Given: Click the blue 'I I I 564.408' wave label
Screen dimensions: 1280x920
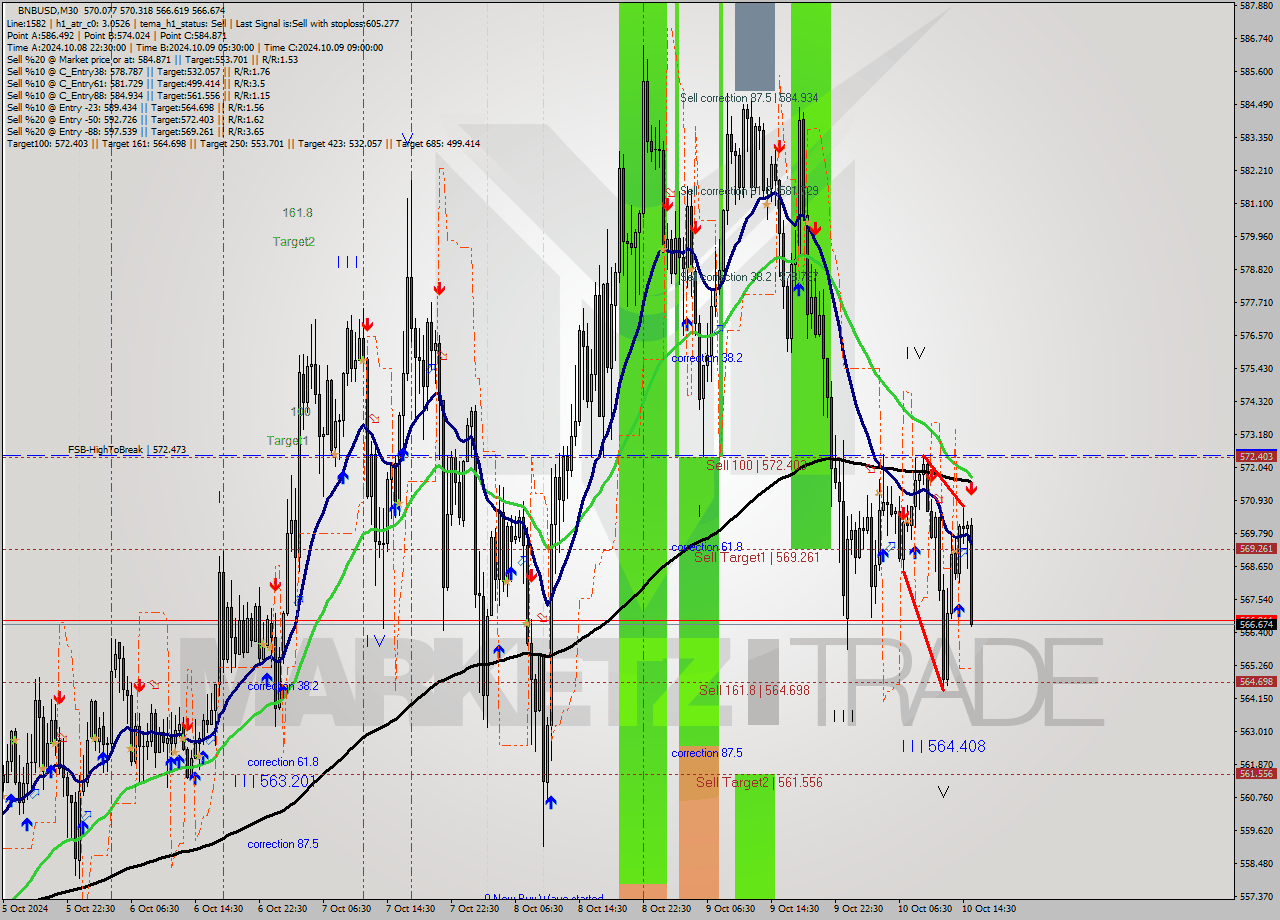Looking at the screenshot, I should (943, 746).
